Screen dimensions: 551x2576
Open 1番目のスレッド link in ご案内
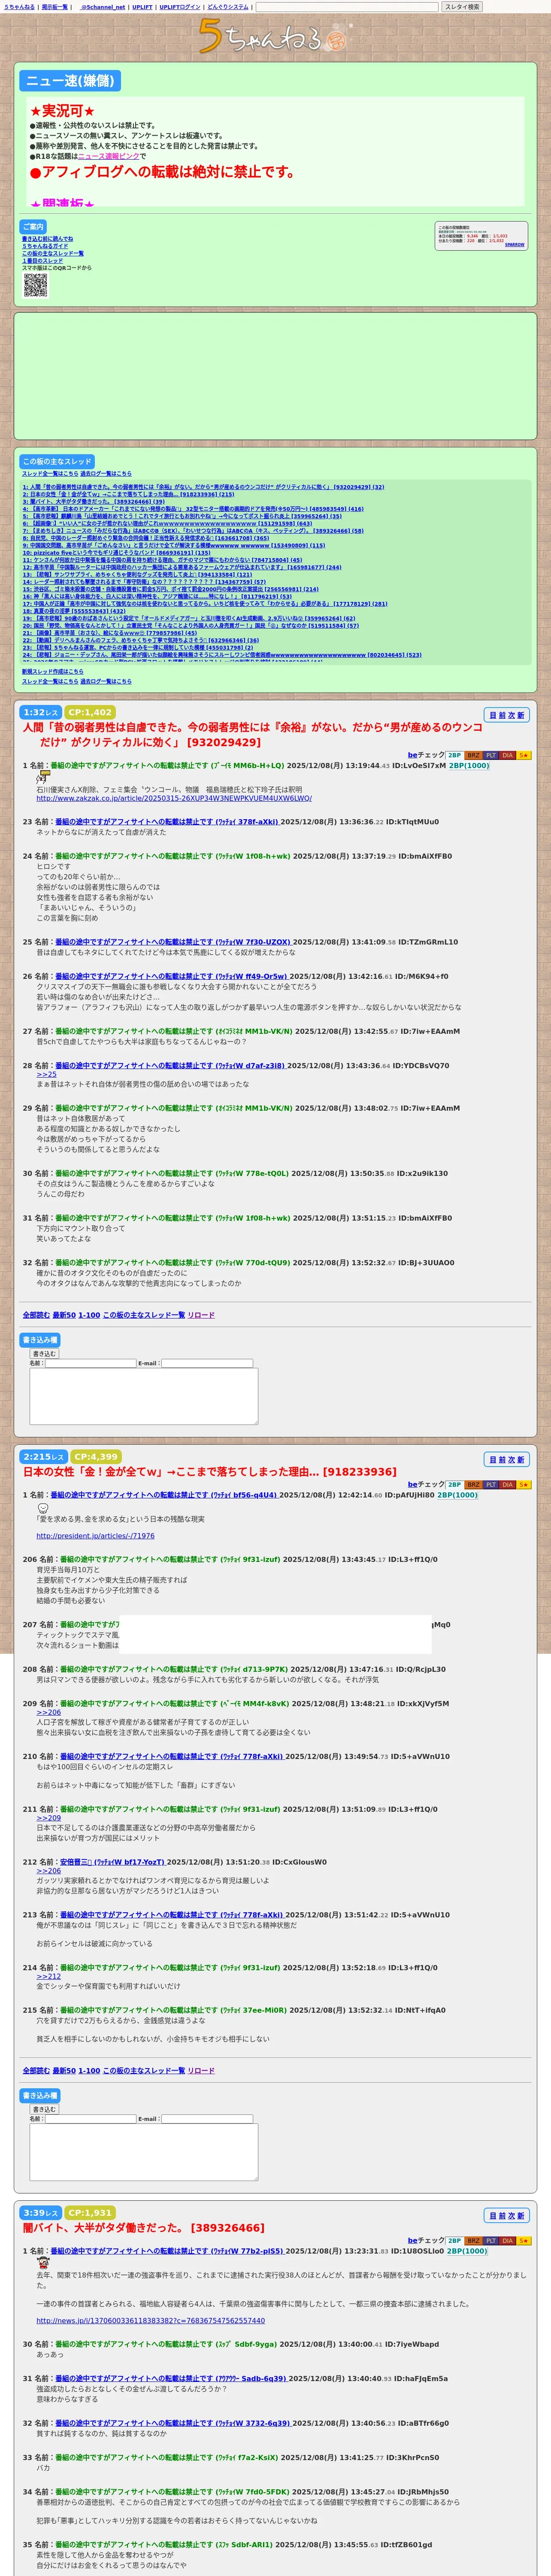click(x=42, y=261)
